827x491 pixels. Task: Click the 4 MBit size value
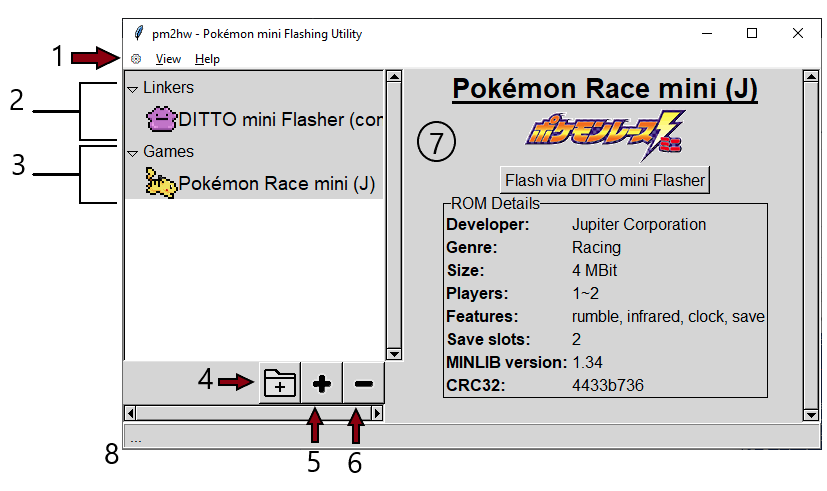(x=594, y=270)
